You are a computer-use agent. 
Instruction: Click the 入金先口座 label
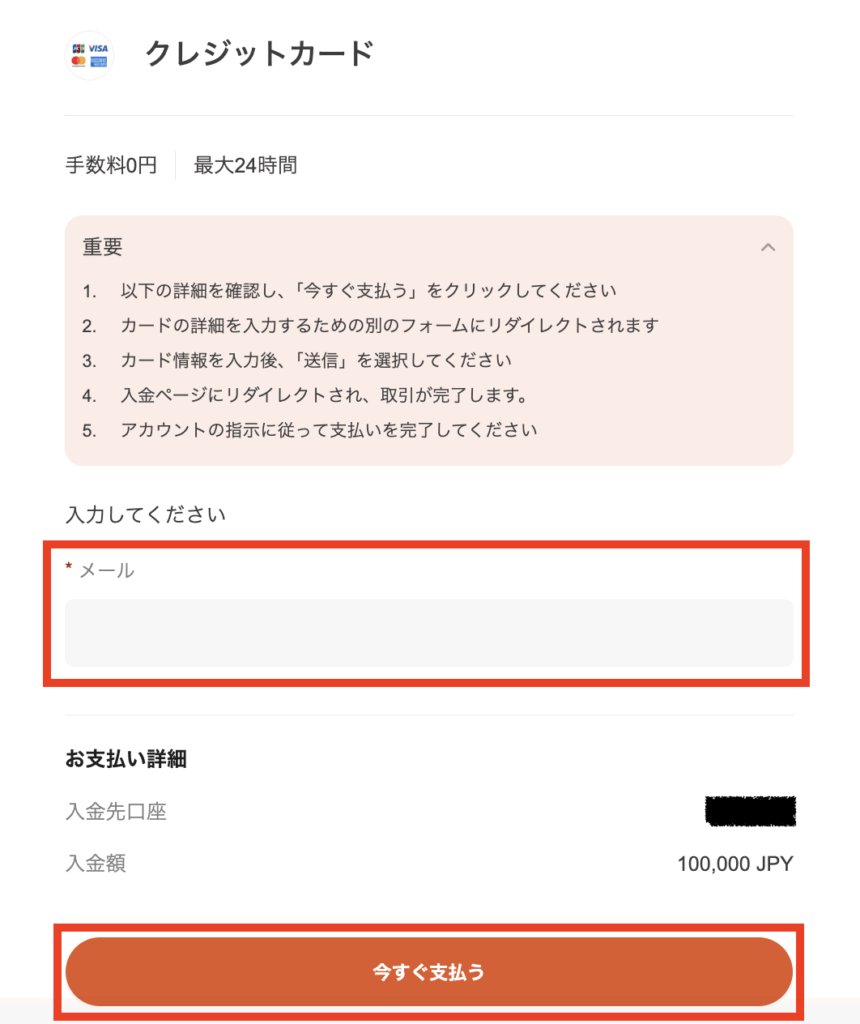click(116, 812)
